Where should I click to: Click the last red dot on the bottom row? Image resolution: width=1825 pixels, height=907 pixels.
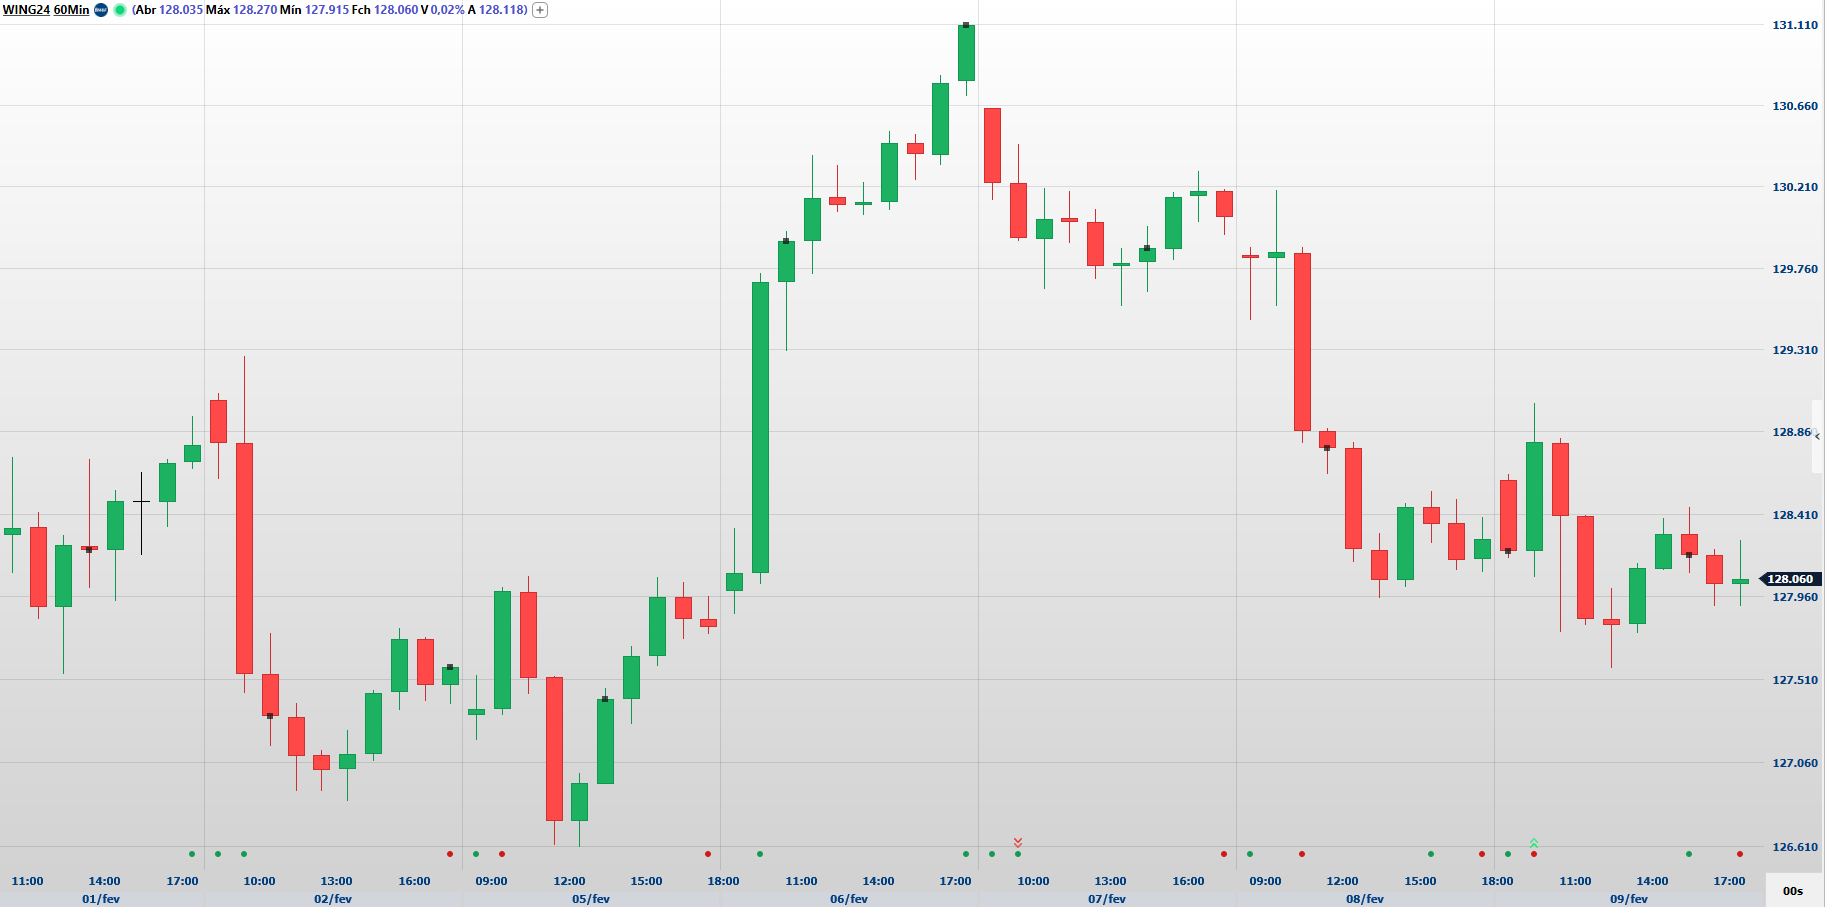tap(1740, 854)
